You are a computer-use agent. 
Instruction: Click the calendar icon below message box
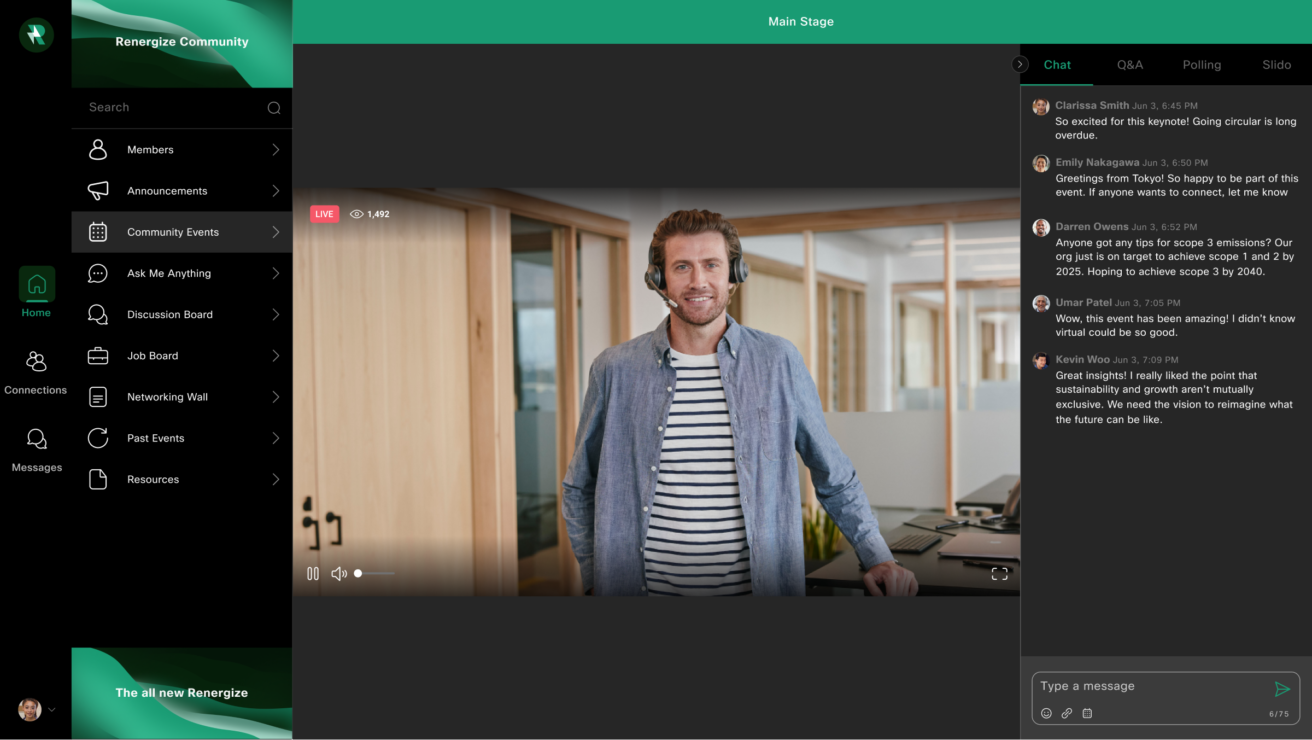[1088, 713]
